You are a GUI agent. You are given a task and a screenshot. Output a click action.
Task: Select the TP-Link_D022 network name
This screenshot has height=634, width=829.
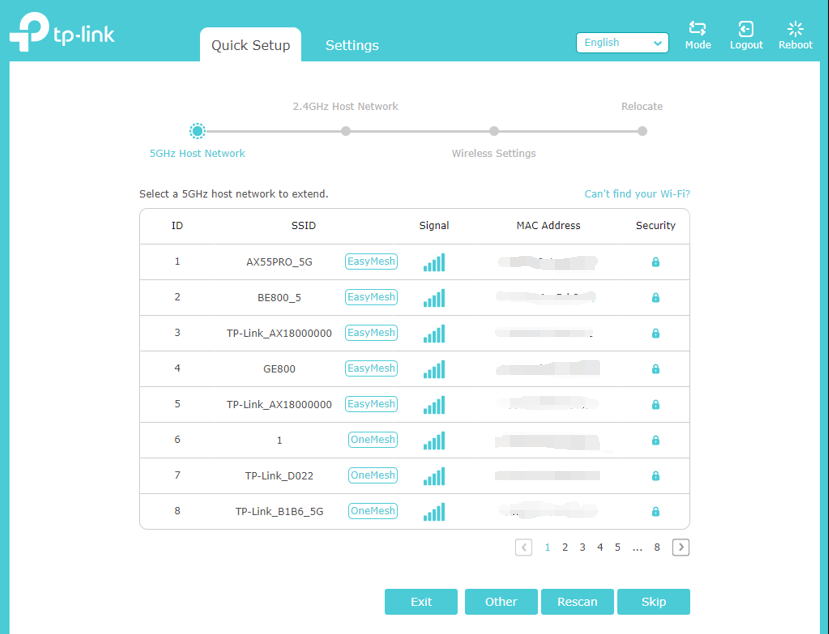(279, 476)
